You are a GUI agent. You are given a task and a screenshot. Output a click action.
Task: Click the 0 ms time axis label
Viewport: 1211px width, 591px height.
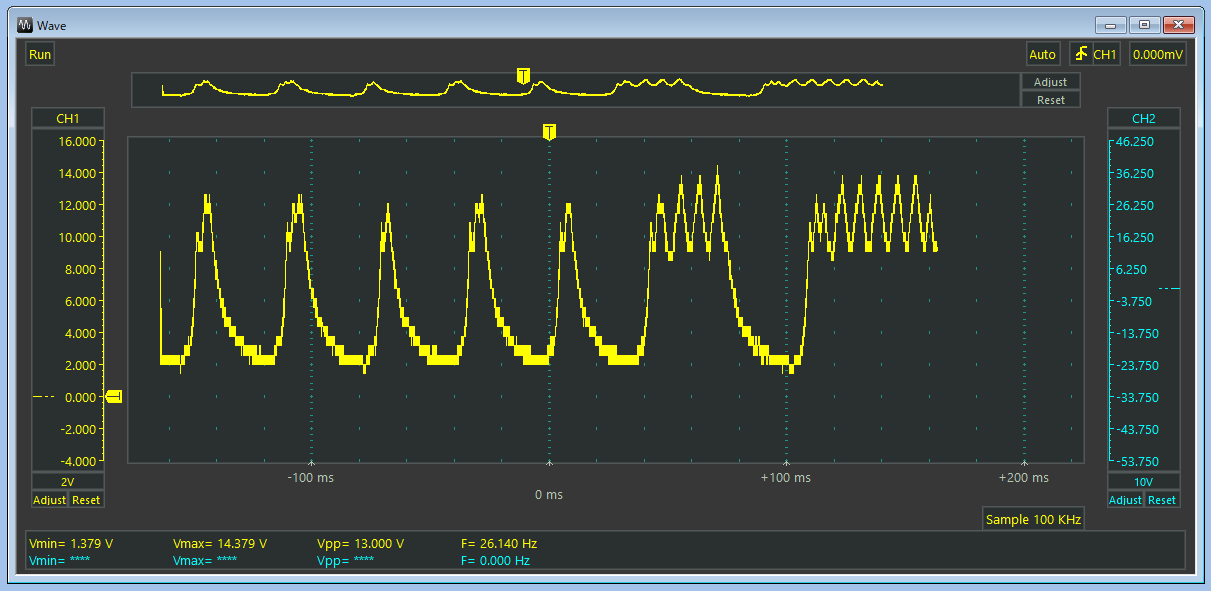tap(549, 495)
